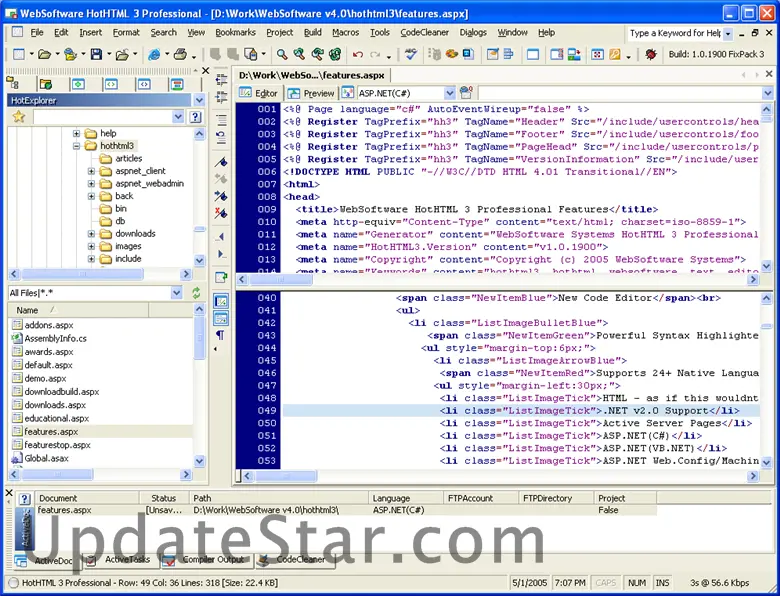Switch to the Compiler Output tab

pos(209,560)
